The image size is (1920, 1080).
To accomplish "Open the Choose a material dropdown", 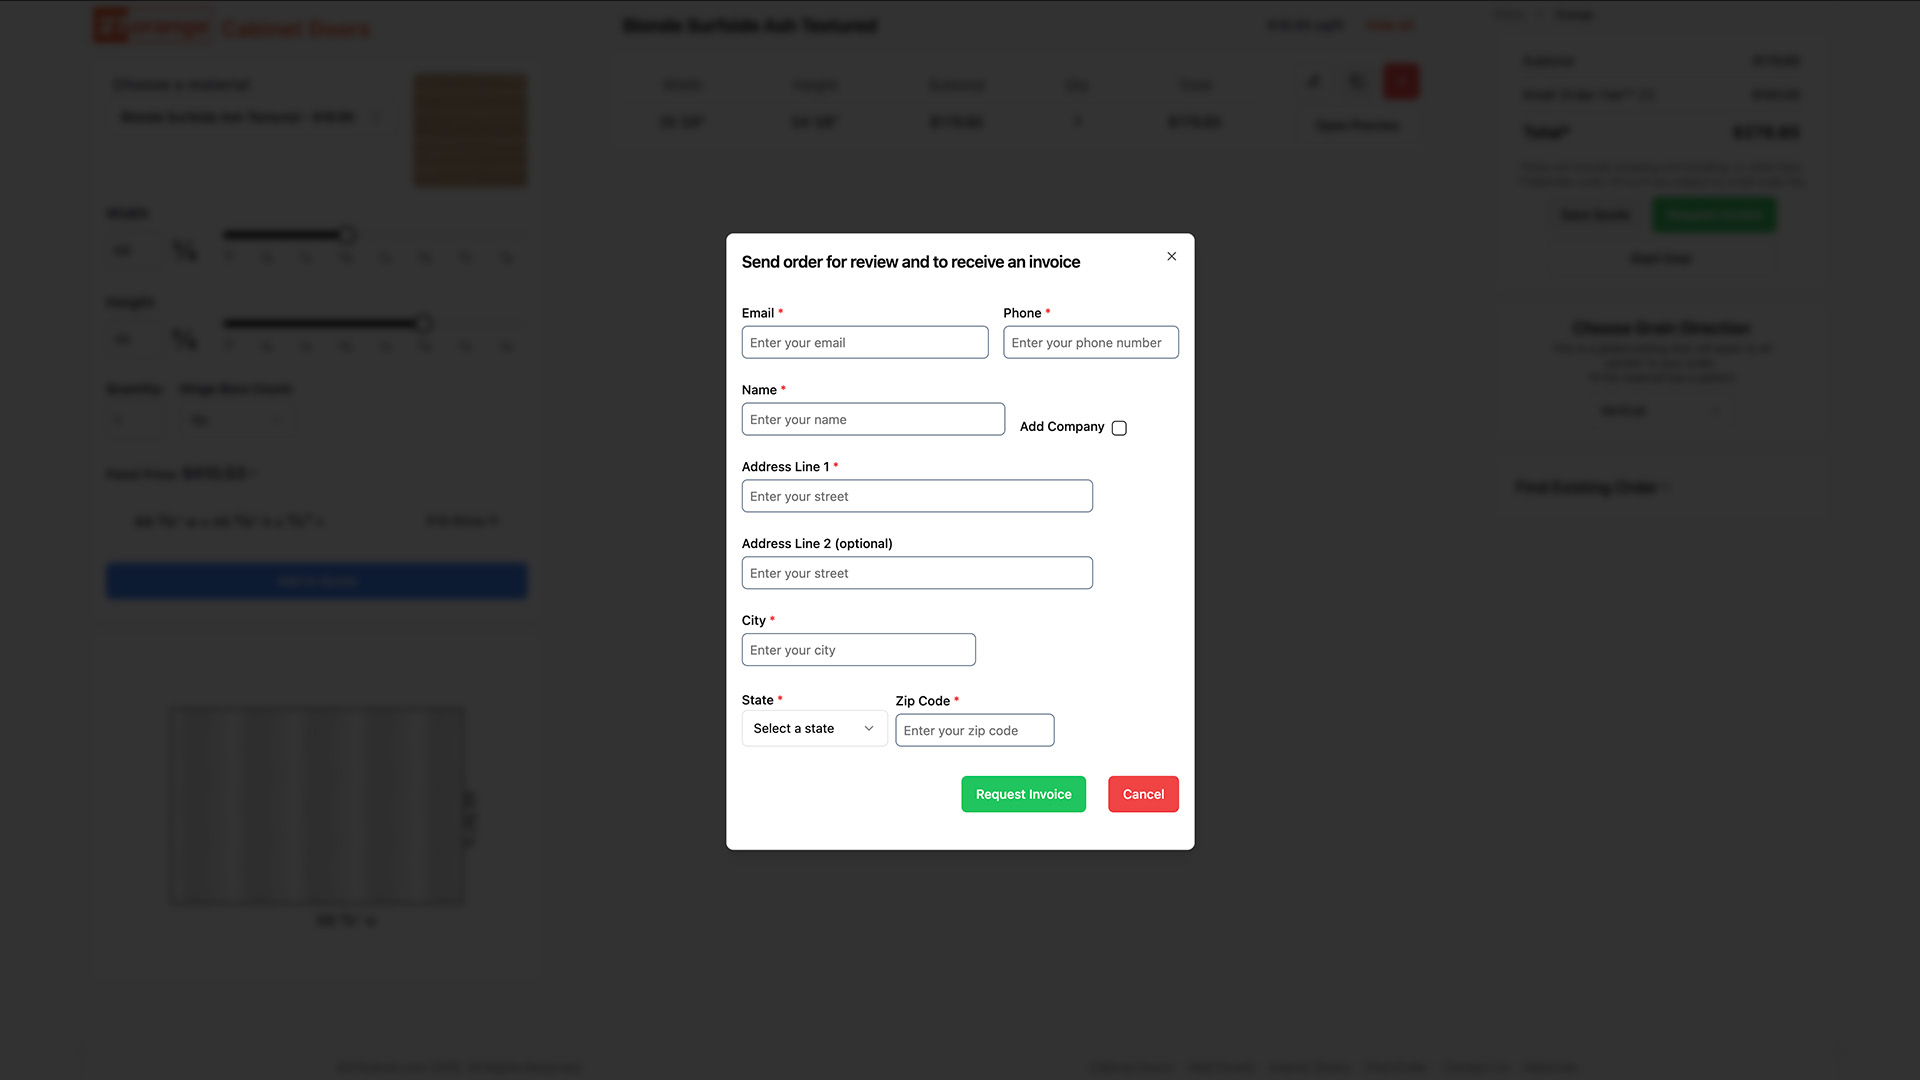I will [x=248, y=117].
